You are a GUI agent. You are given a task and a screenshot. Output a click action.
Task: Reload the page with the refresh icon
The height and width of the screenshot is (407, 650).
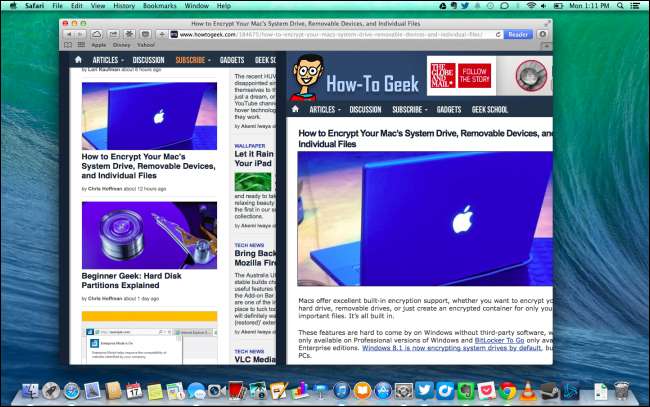coord(498,35)
